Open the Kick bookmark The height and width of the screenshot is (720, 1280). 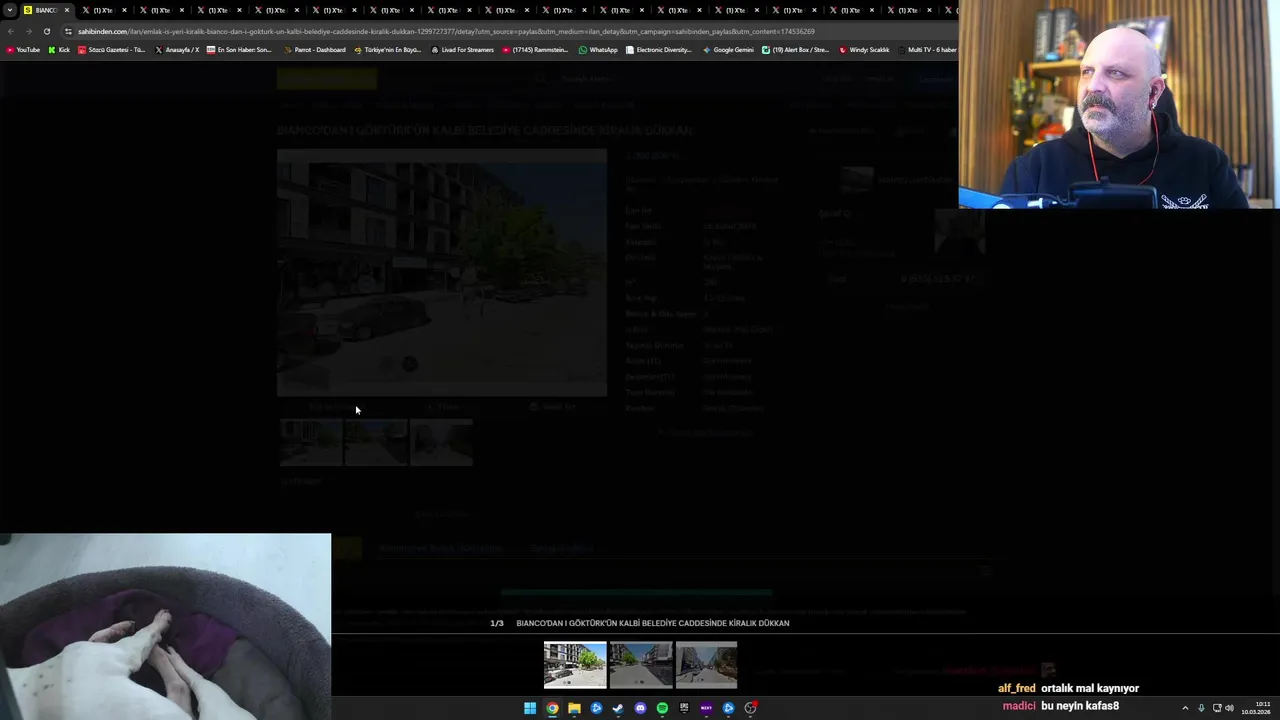click(59, 50)
